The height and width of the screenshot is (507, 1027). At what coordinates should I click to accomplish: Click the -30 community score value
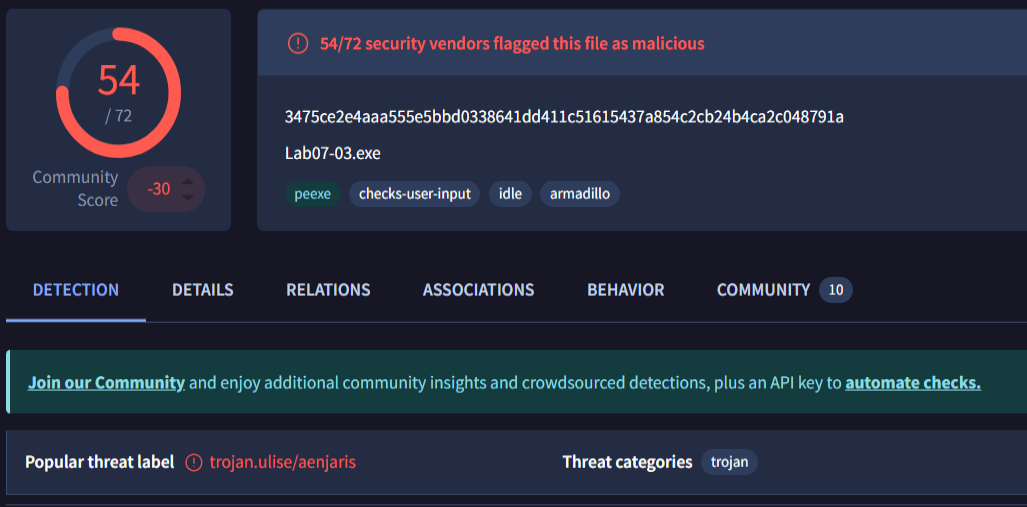pos(159,189)
